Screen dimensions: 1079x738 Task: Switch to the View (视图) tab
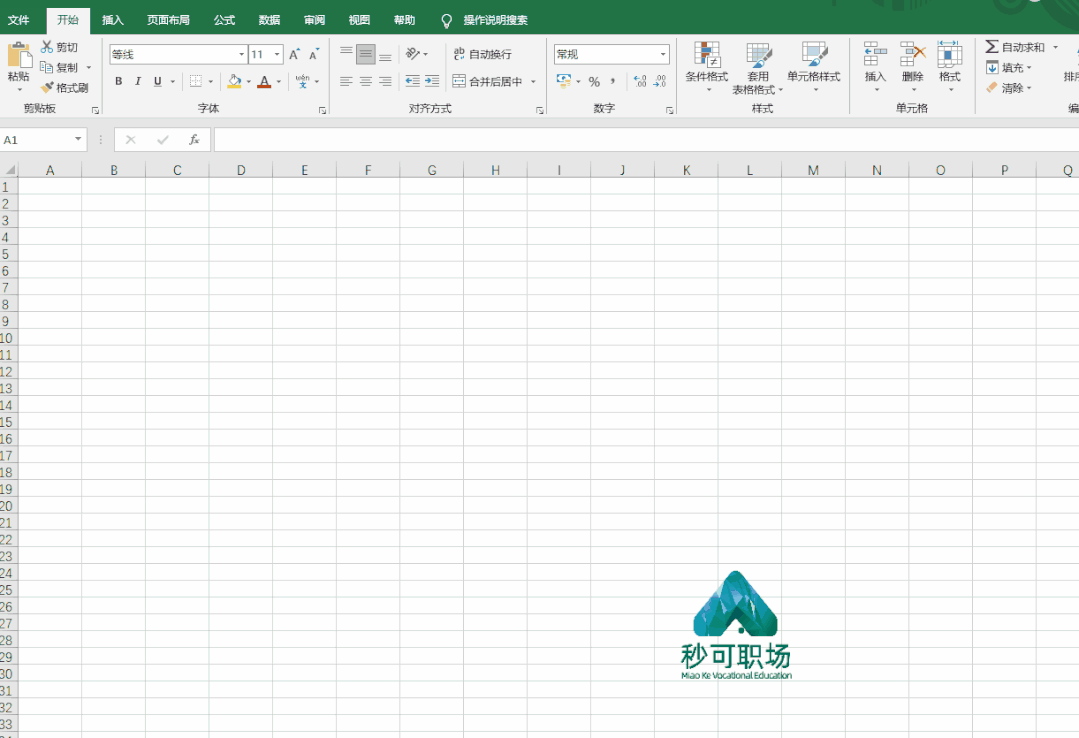click(x=359, y=20)
